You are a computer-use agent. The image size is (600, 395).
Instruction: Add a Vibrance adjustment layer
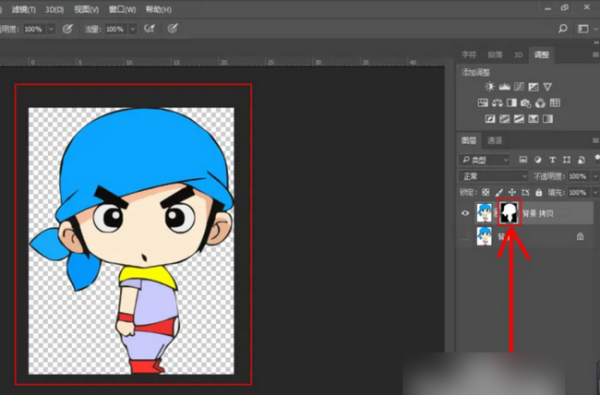pos(548,87)
